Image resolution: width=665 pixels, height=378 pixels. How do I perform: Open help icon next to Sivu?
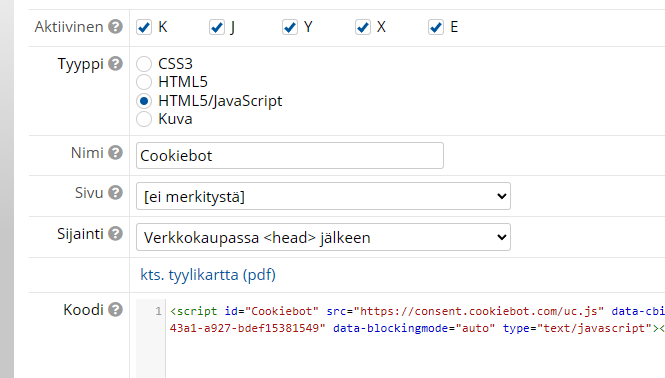tap(115, 193)
